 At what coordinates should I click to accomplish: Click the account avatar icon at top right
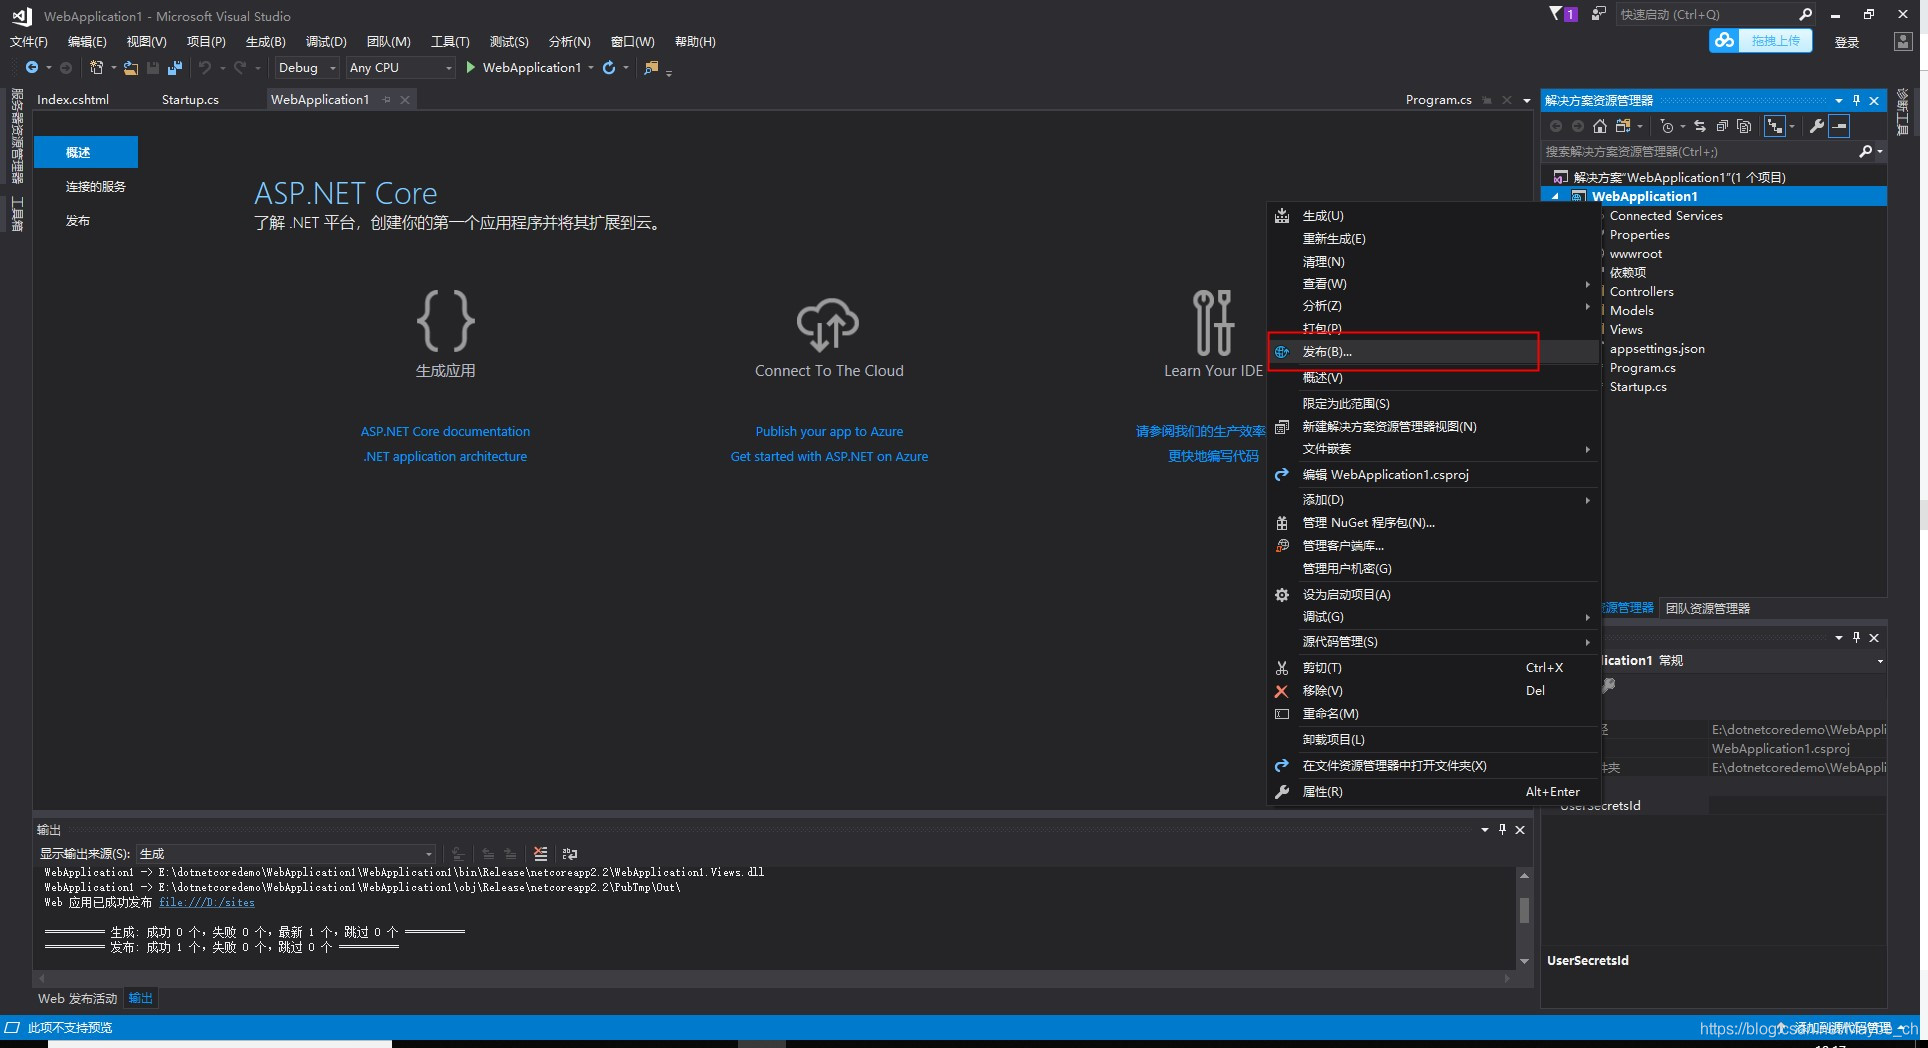coord(1903,41)
